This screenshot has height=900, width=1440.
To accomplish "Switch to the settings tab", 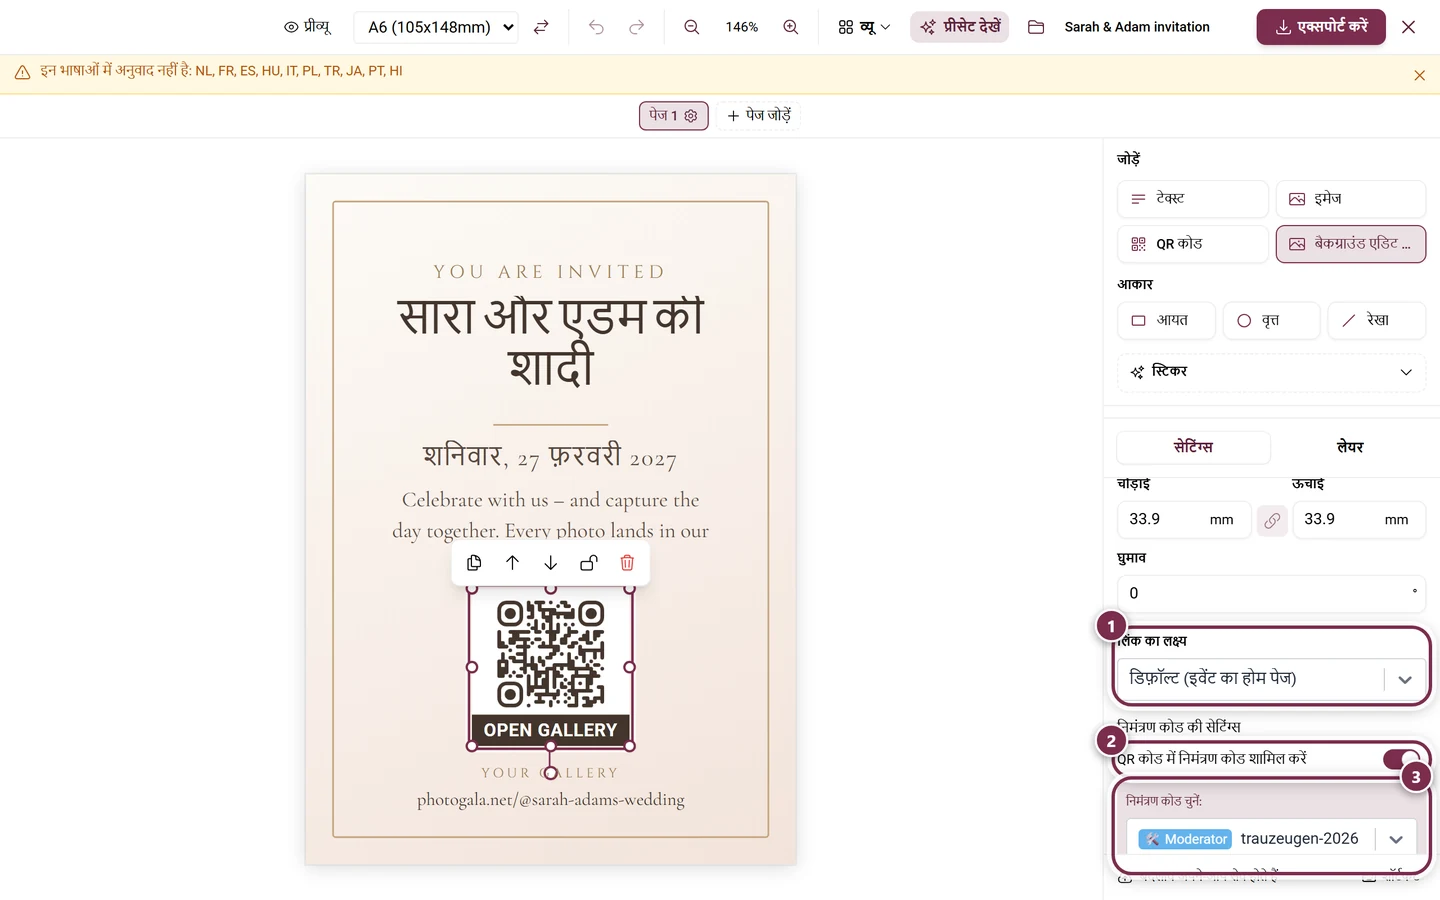I will 1193,447.
